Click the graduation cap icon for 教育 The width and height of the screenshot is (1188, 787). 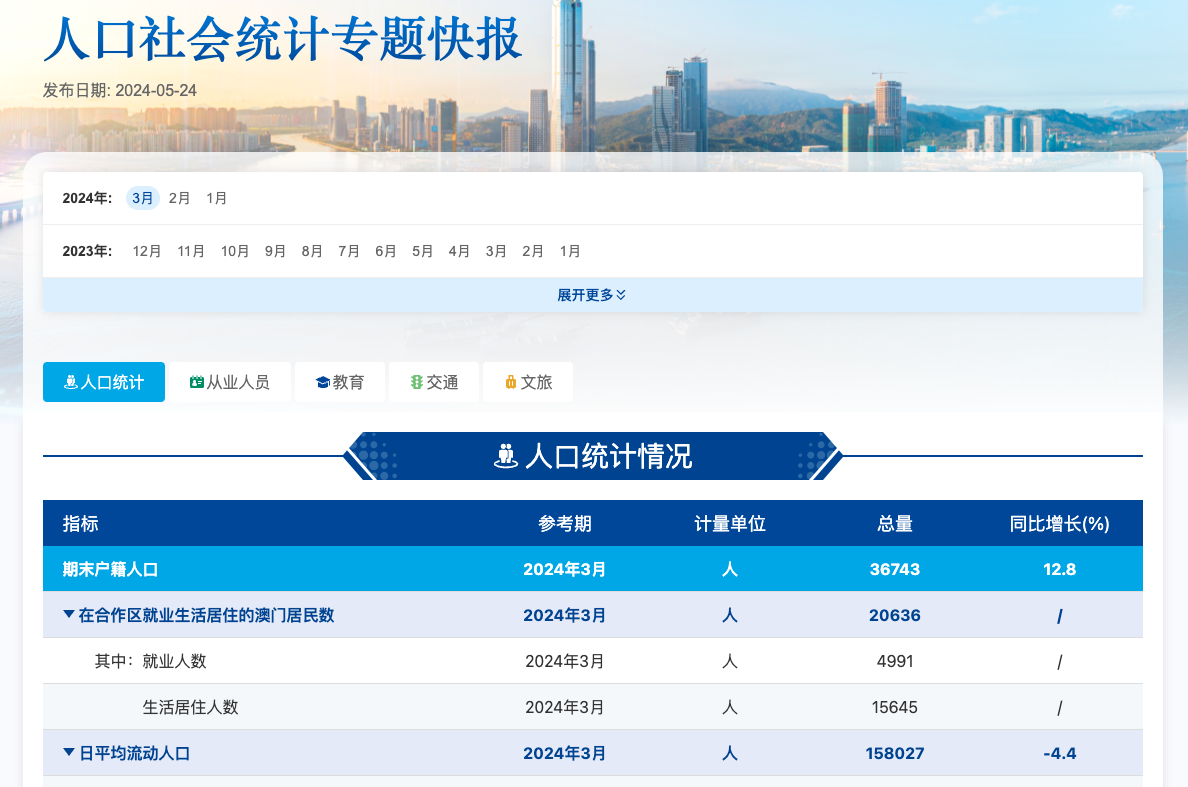(x=322, y=383)
